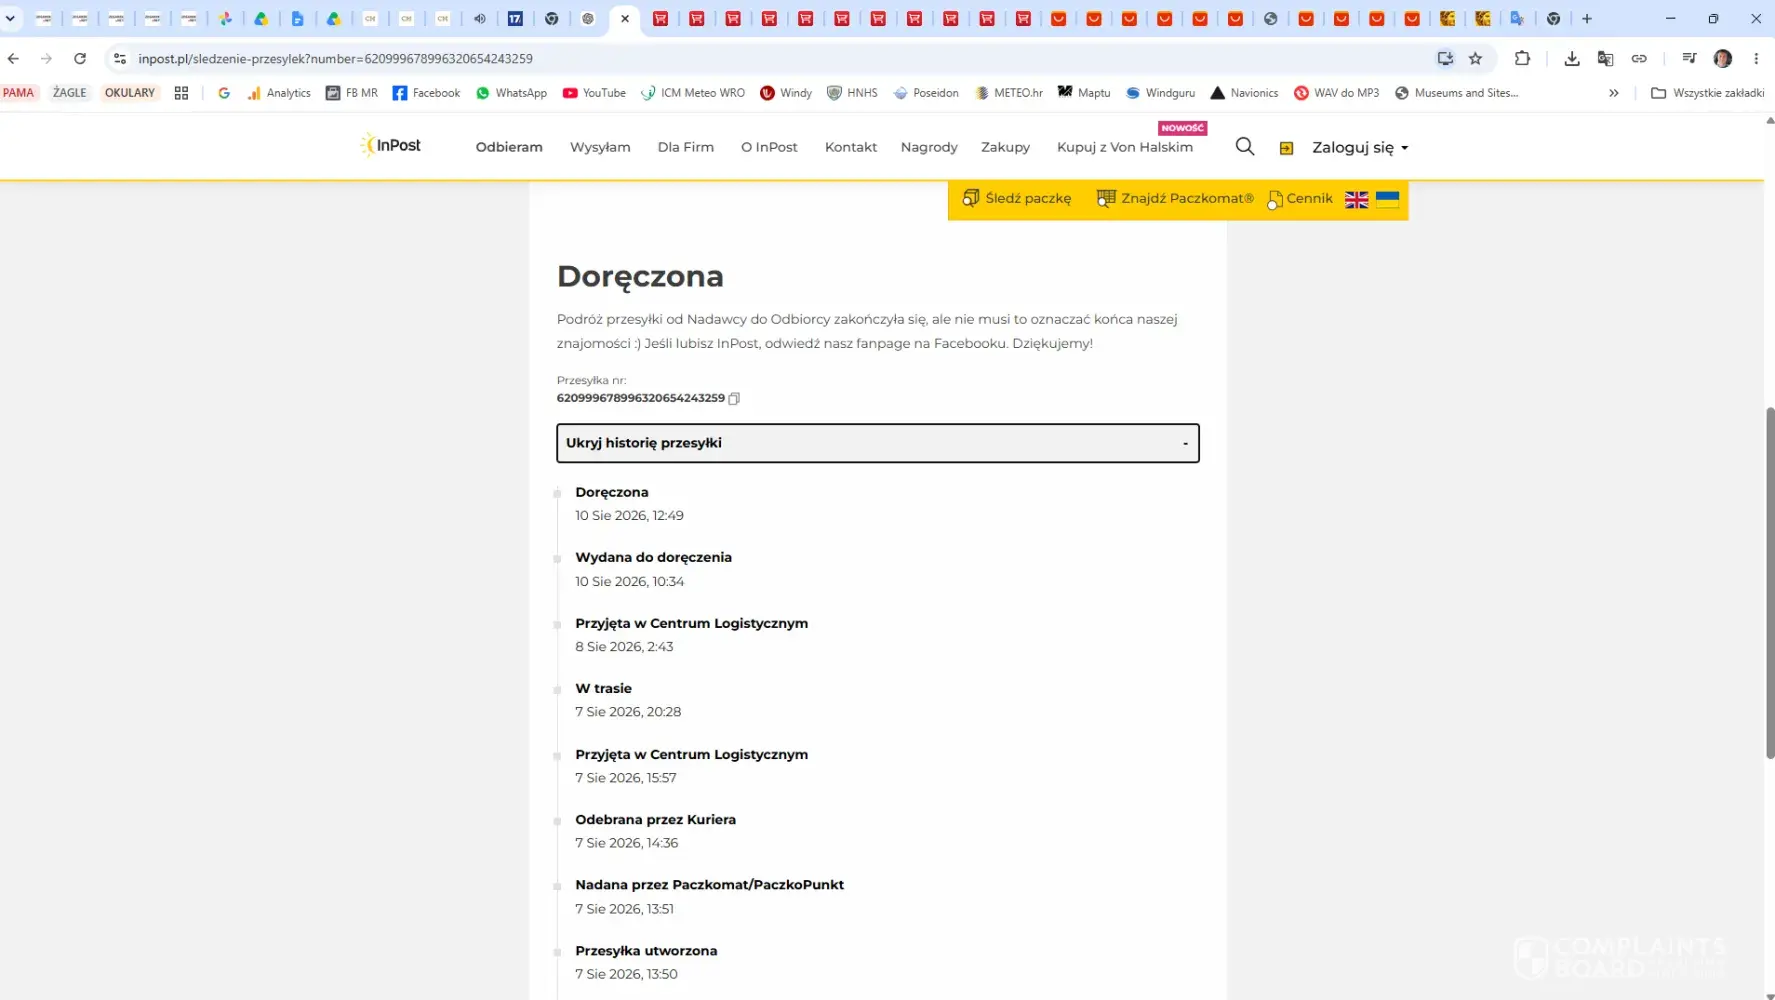The height and width of the screenshot is (1000, 1775).
Task: Open the PAMA bookmark folder
Action: click(18, 93)
